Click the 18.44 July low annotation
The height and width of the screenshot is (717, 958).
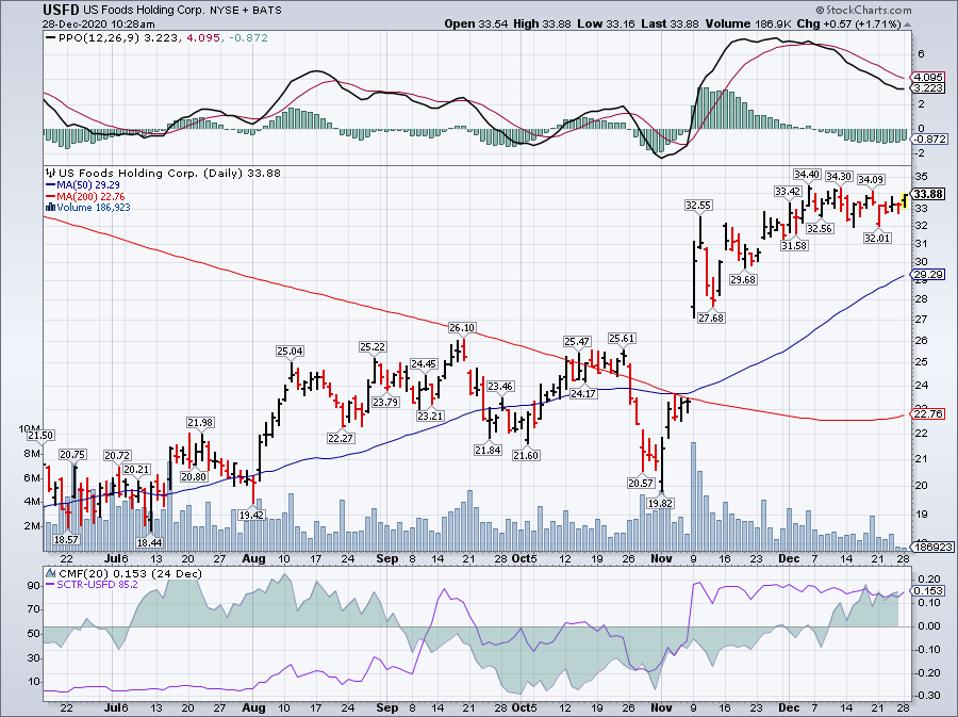pyautogui.click(x=150, y=542)
